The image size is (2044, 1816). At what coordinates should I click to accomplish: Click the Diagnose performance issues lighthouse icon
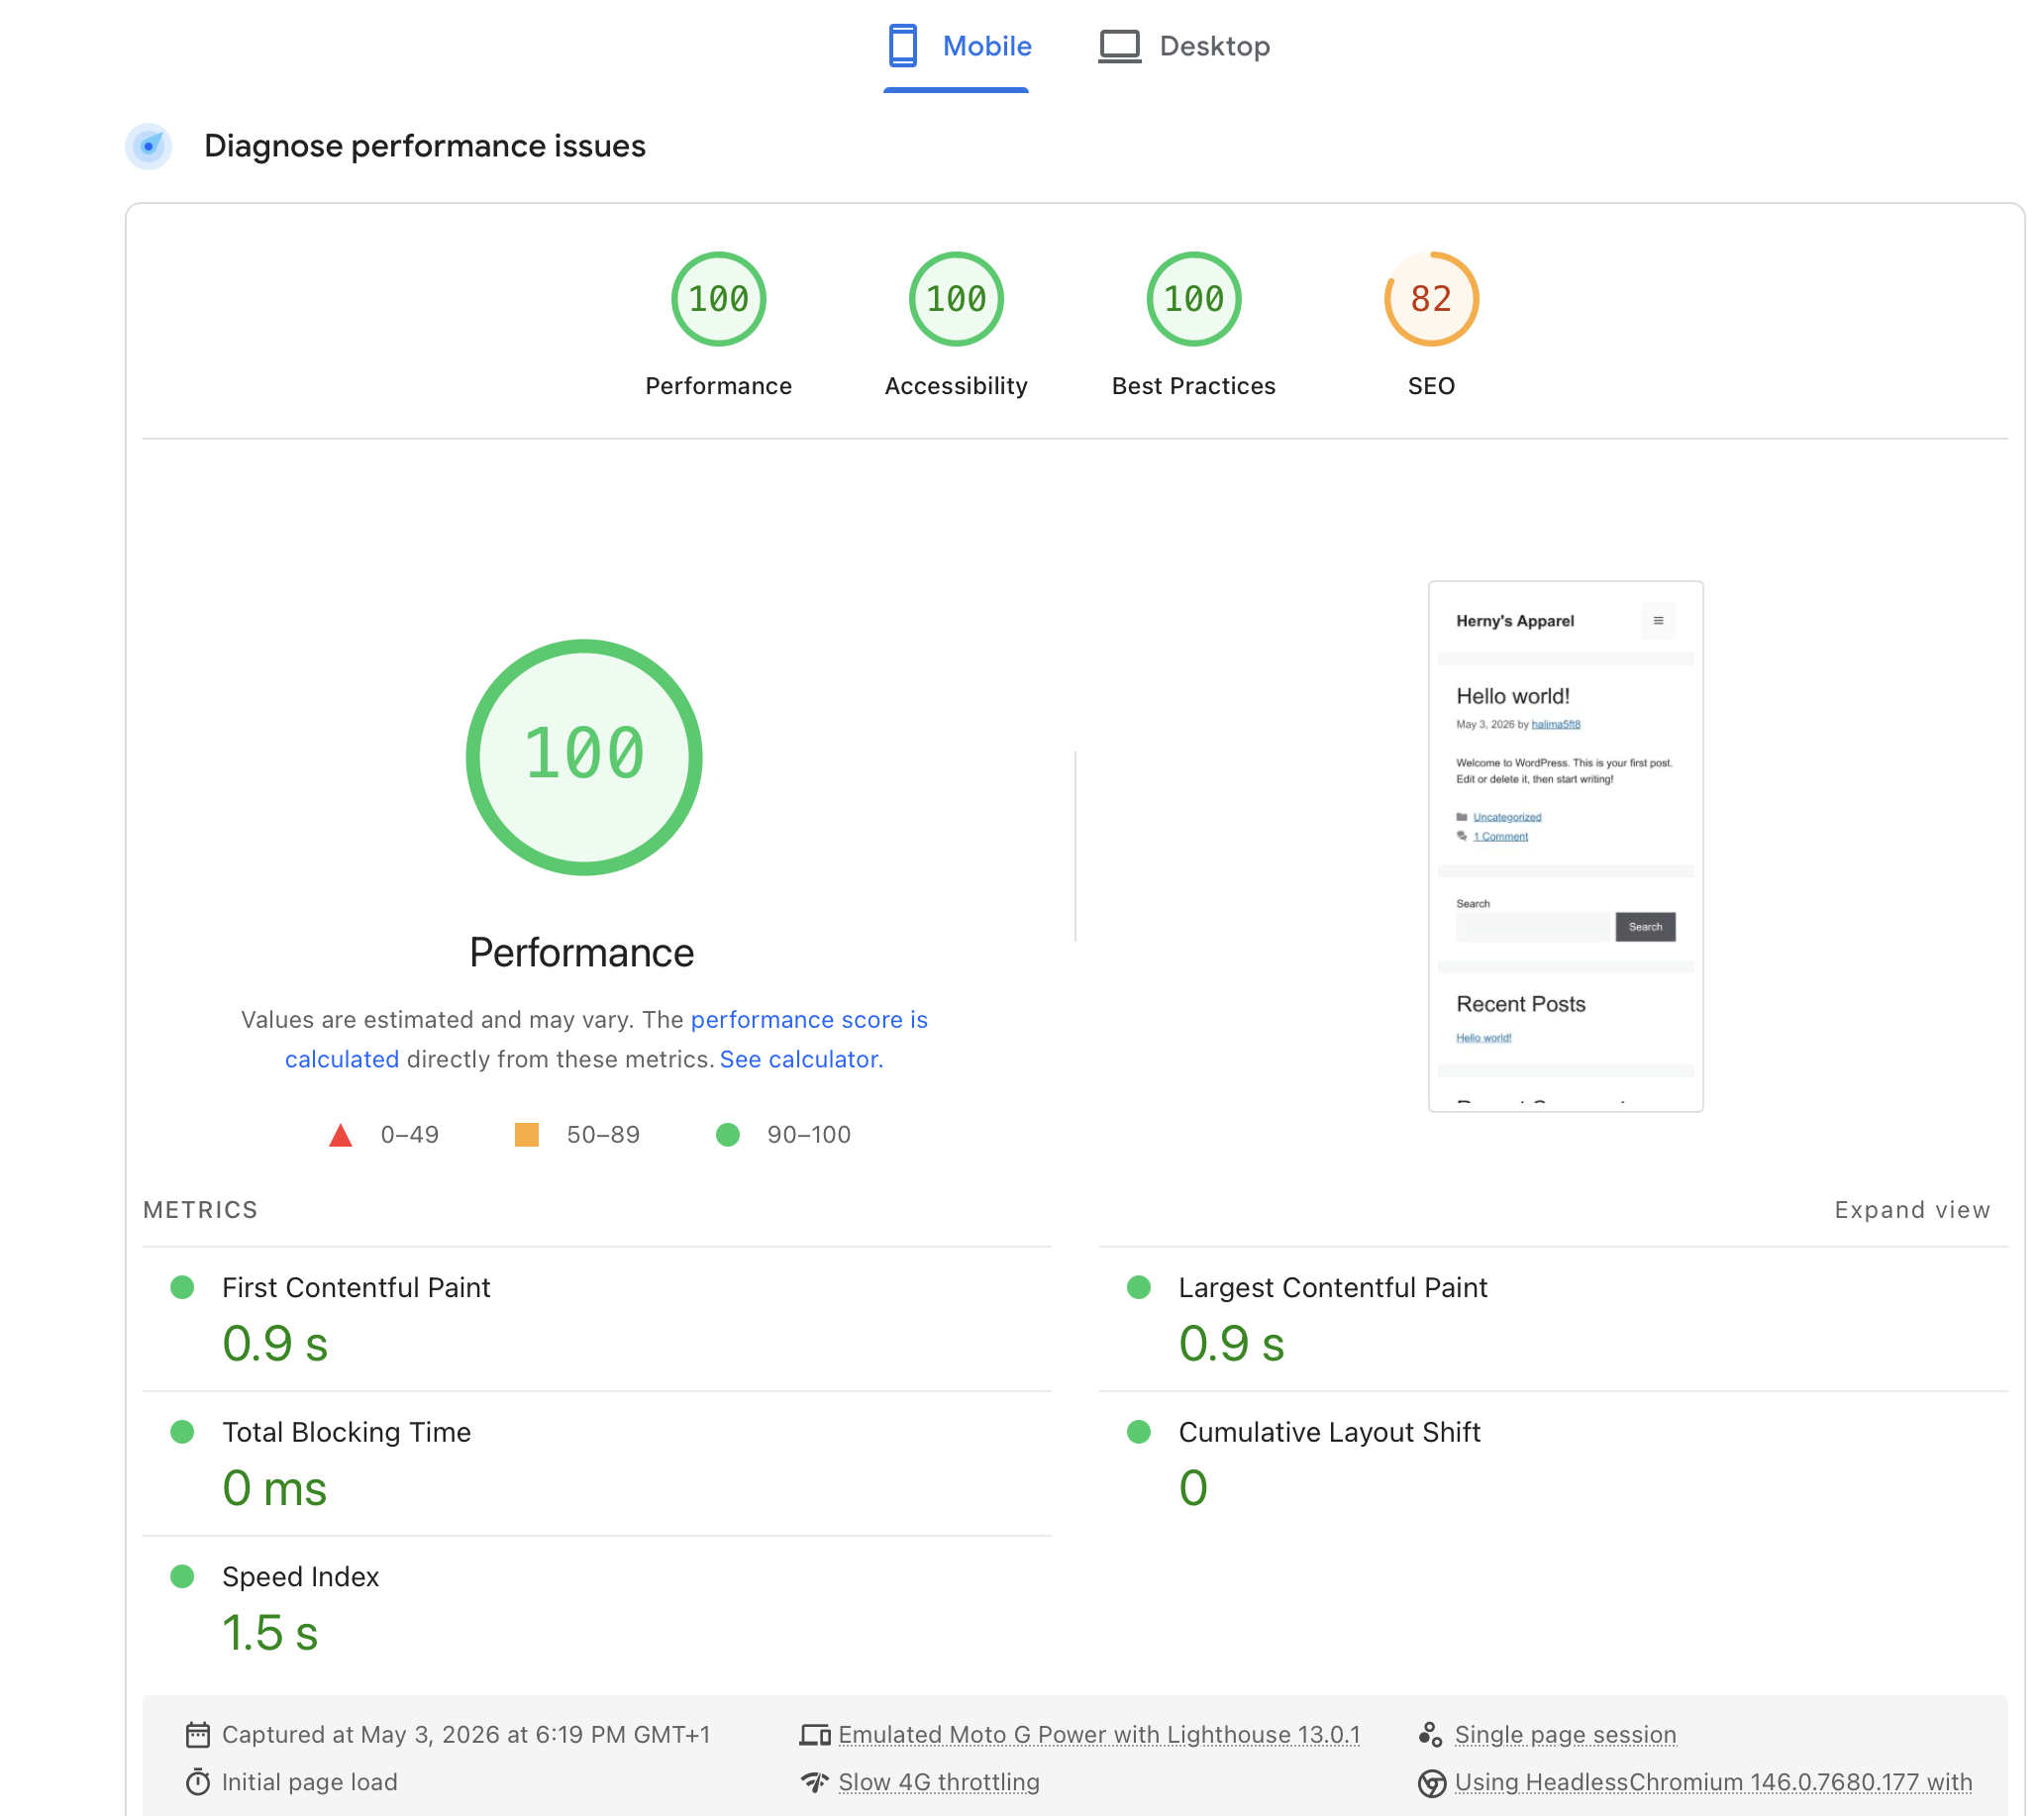149,146
